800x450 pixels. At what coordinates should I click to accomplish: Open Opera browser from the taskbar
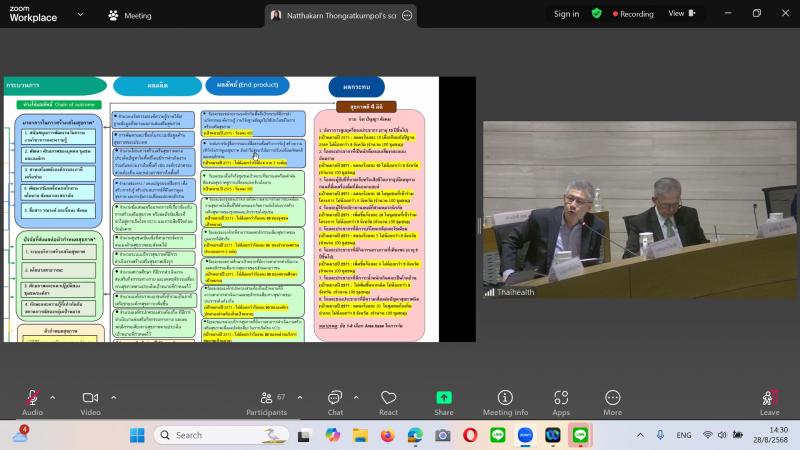(470, 435)
